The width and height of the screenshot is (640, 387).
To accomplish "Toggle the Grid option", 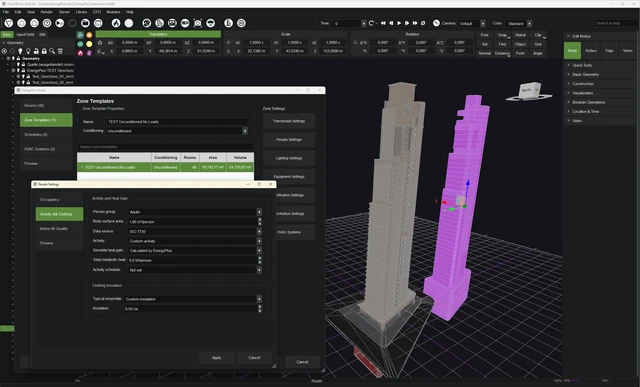I will 538,44.
